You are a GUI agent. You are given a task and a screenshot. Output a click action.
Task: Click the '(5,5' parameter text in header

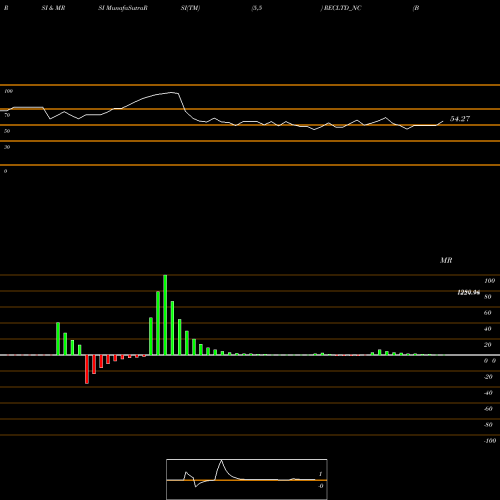coord(257,8)
